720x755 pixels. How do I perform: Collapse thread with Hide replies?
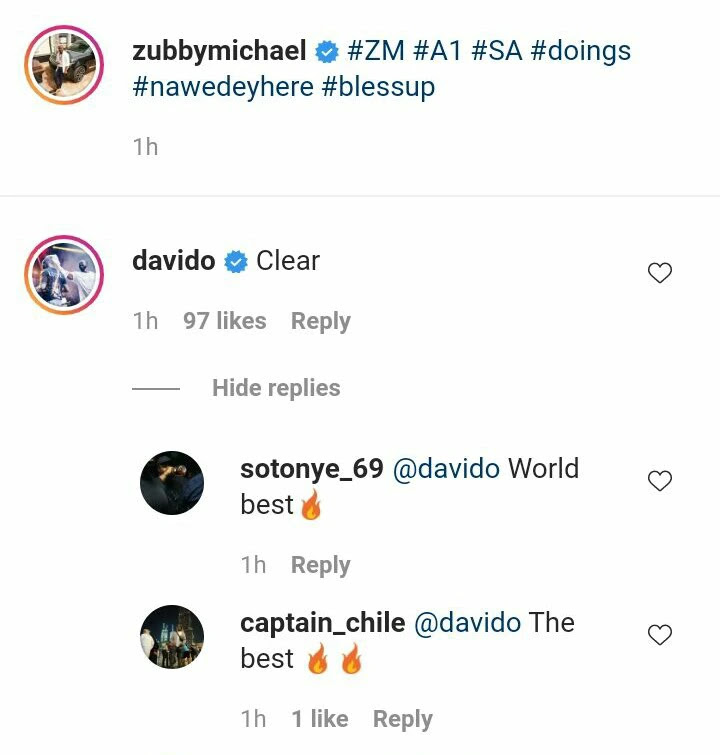coord(276,388)
